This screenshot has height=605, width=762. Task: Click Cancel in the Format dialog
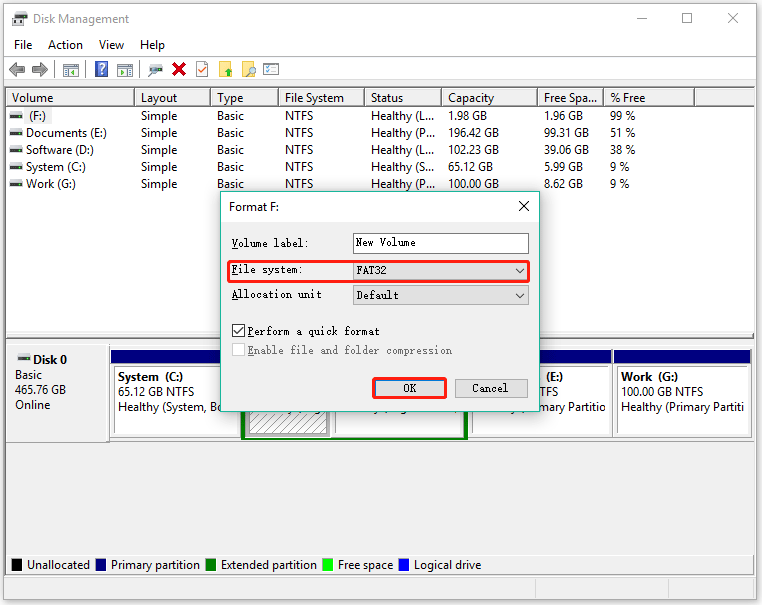click(x=491, y=388)
